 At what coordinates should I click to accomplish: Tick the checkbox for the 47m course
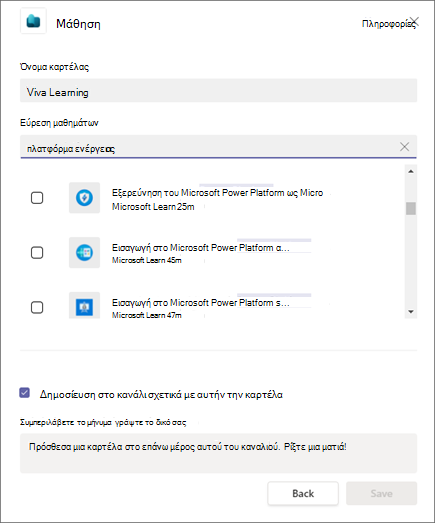coord(37,307)
